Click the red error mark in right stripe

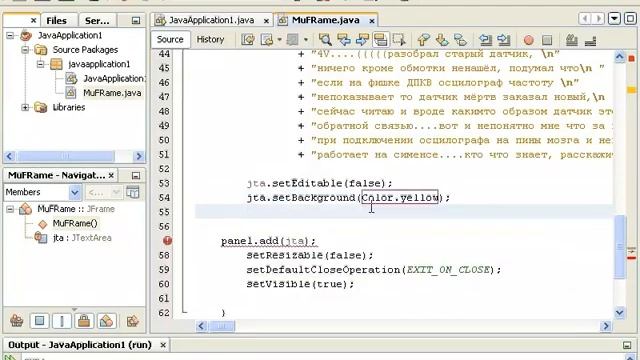(x=631, y=258)
